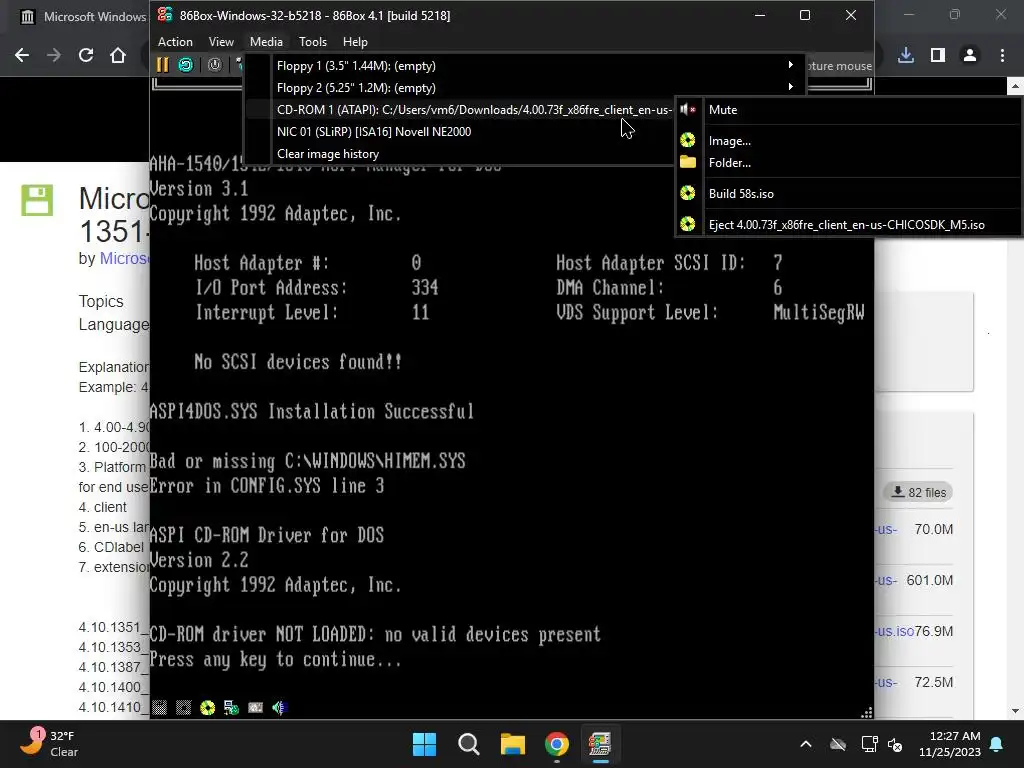The image size is (1024, 768).
Task: Click the 82 files download button
Action: click(918, 492)
